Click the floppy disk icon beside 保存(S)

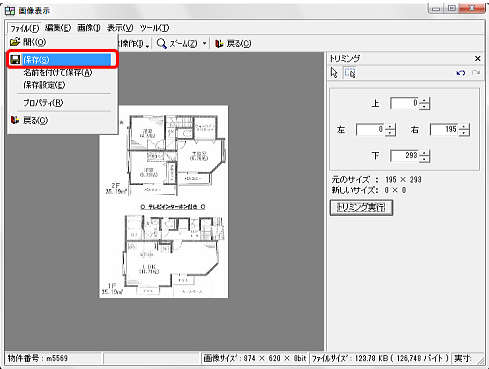coord(15,60)
